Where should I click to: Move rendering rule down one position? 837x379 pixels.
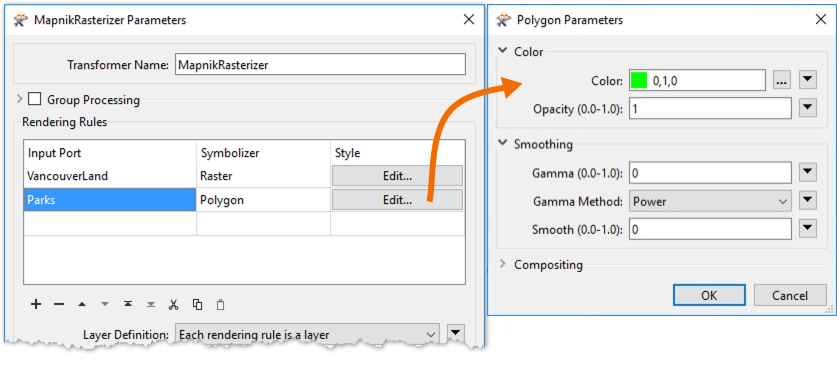[105, 304]
